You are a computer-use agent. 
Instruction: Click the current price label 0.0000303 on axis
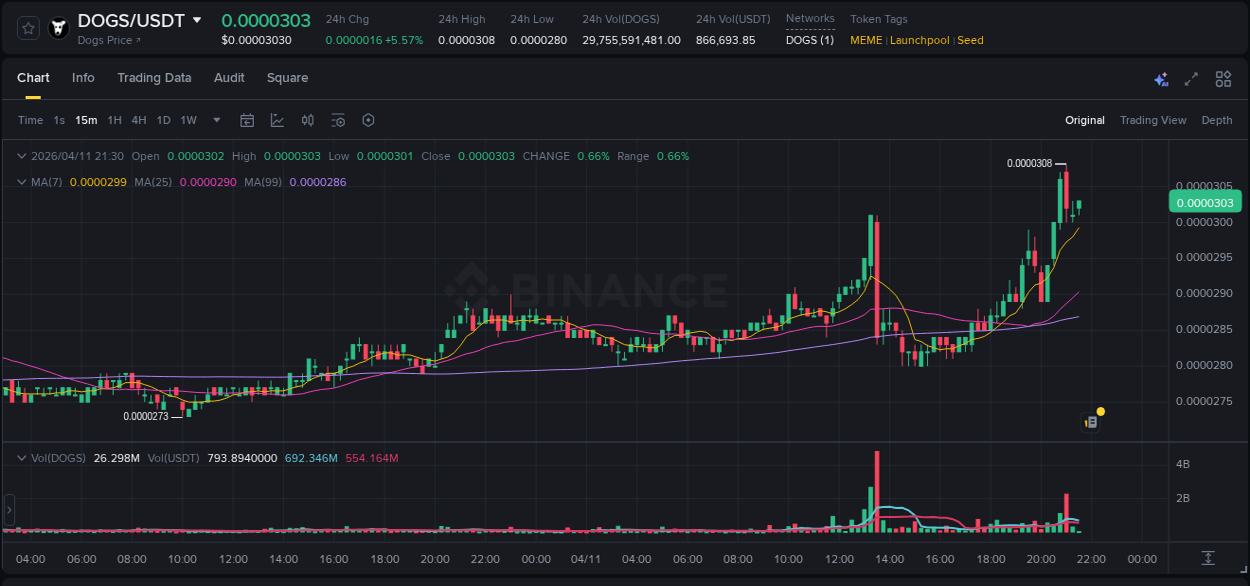[x=1205, y=202]
